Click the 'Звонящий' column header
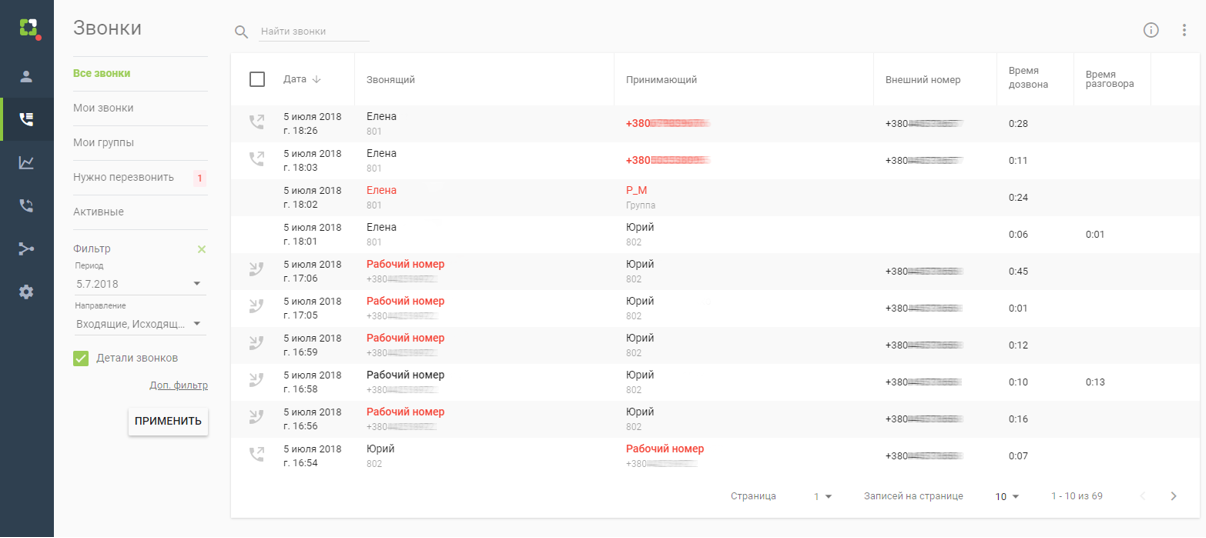The image size is (1206, 538). point(391,79)
